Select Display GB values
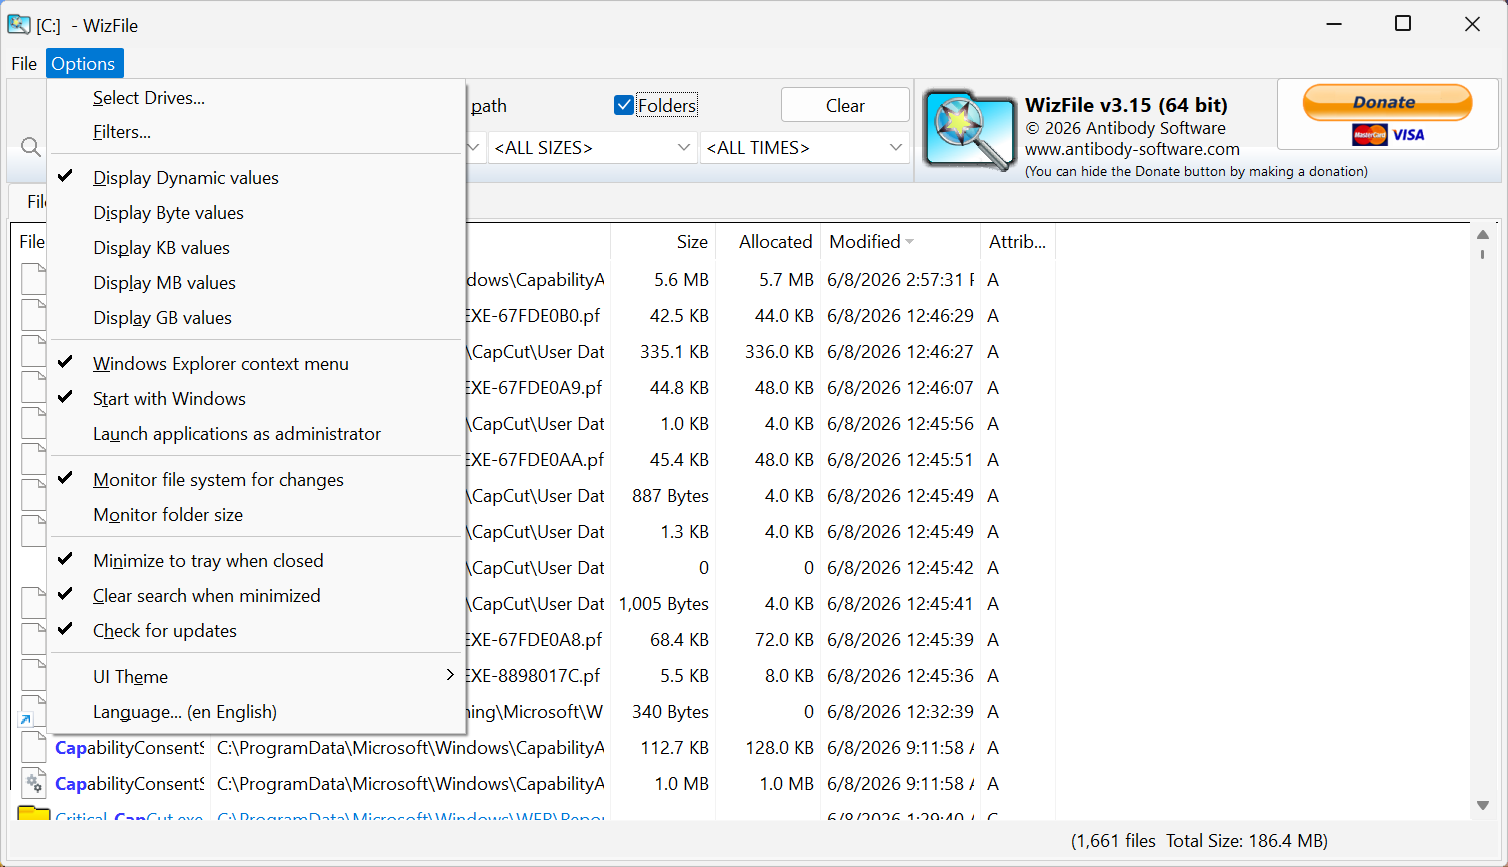 point(256,318)
